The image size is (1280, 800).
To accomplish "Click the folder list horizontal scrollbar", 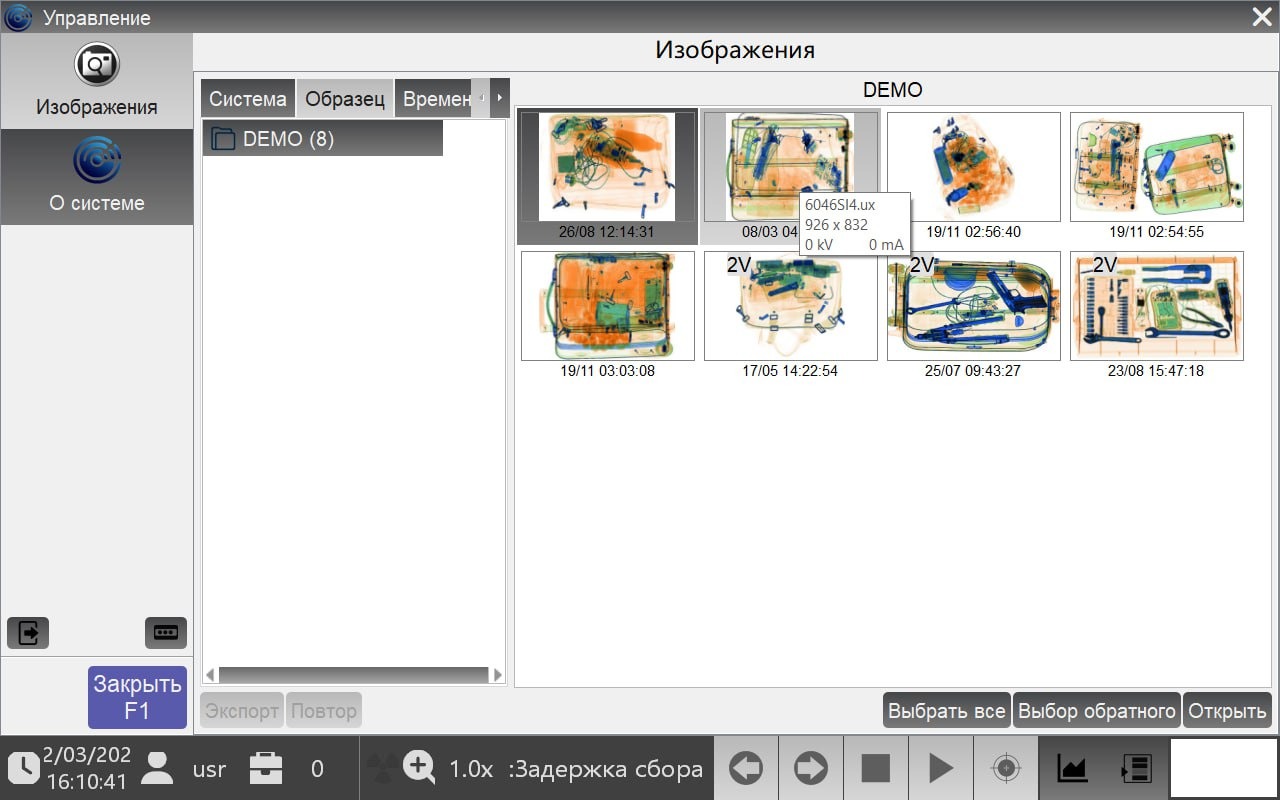I will click(354, 675).
